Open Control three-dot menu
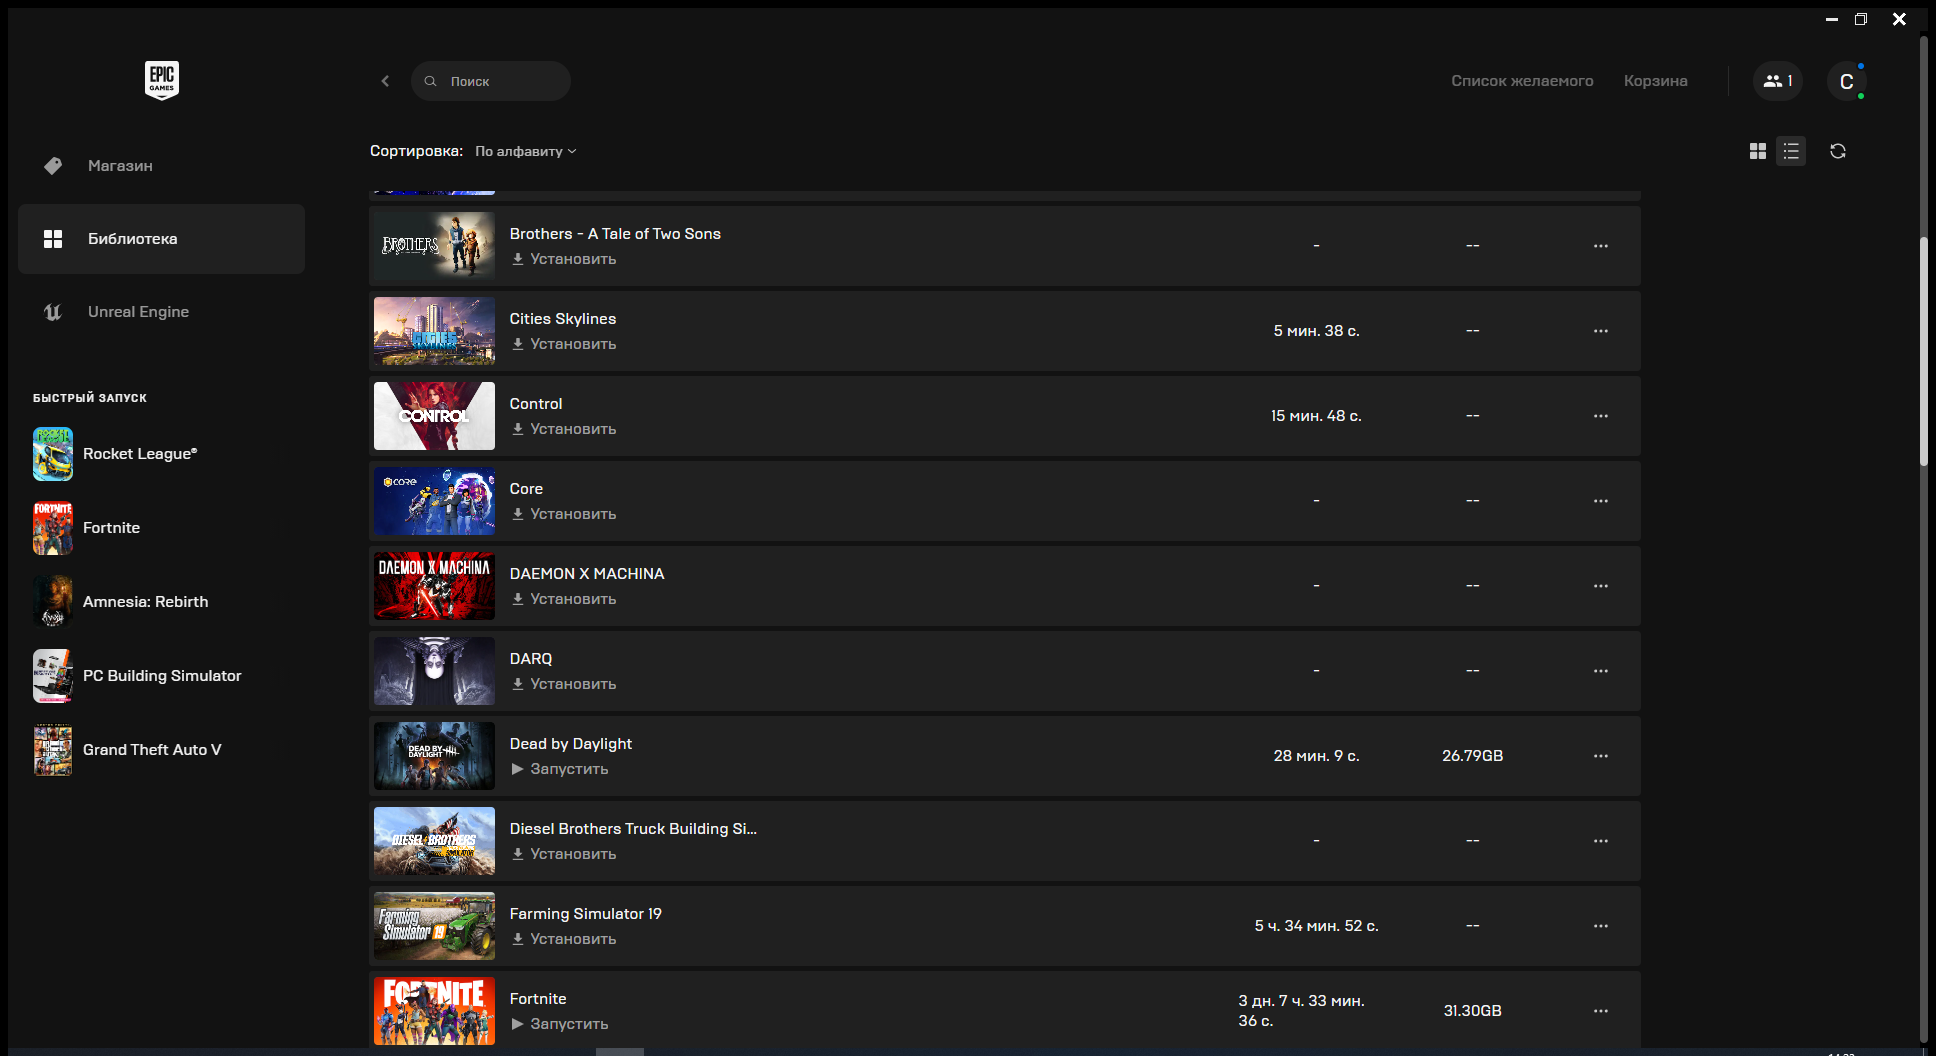 1601,416
